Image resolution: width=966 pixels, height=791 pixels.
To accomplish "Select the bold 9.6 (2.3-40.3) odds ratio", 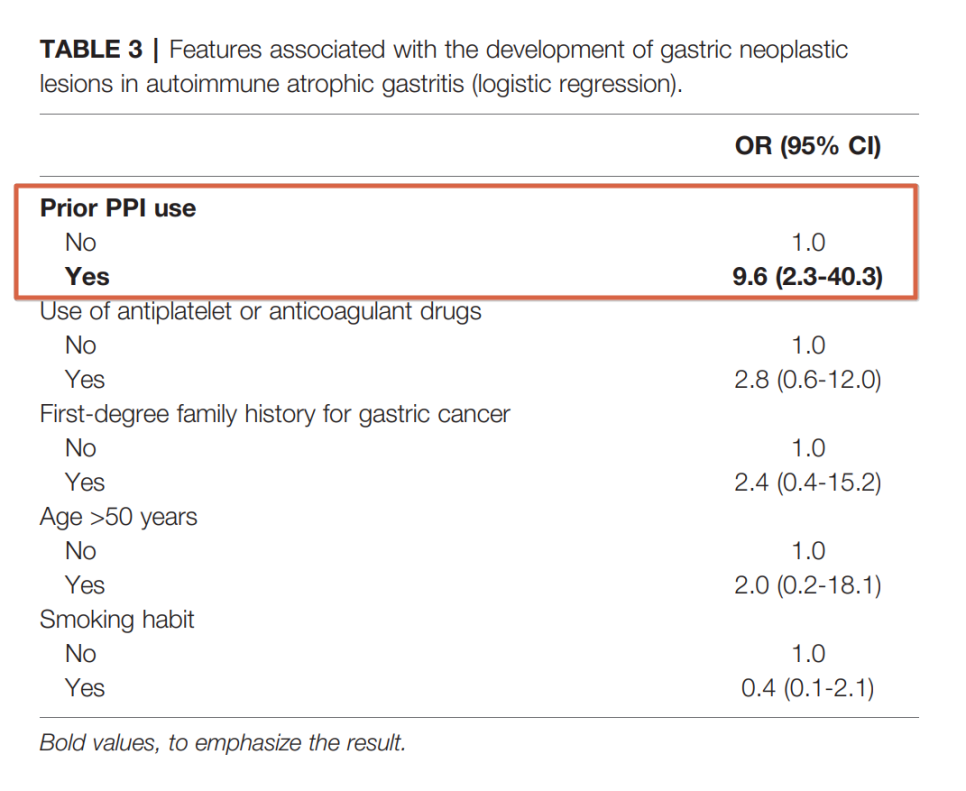I will [x=807, y=277].
